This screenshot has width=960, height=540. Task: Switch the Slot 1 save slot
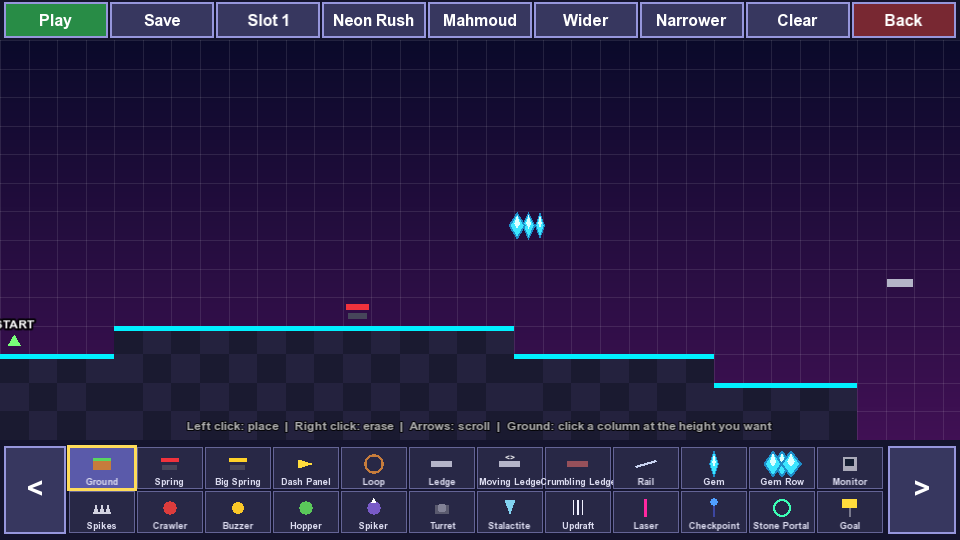coord(268,20)
